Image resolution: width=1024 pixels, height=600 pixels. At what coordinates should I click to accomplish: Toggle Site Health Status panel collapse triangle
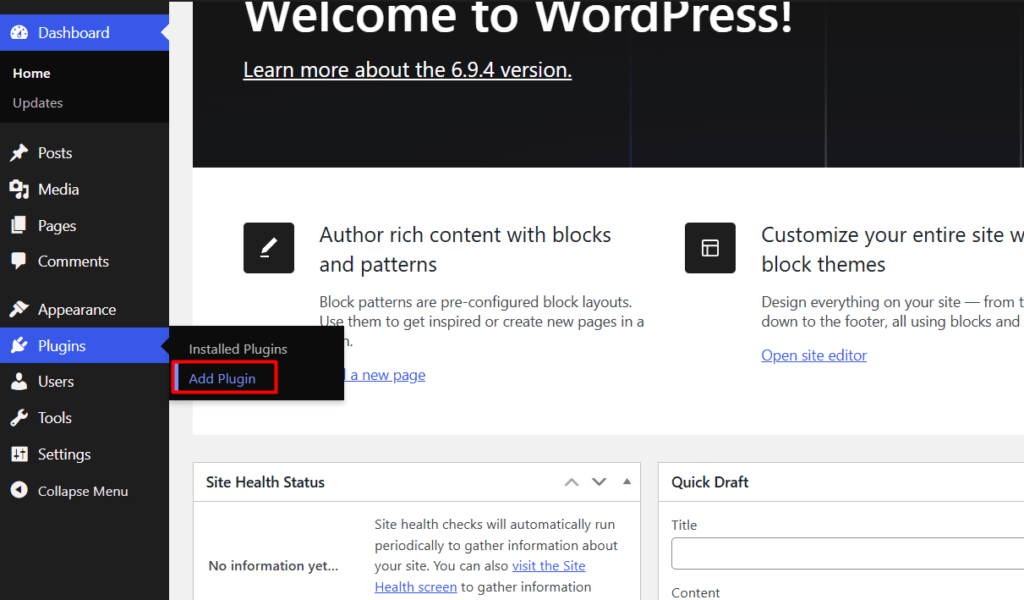[627, 482]
